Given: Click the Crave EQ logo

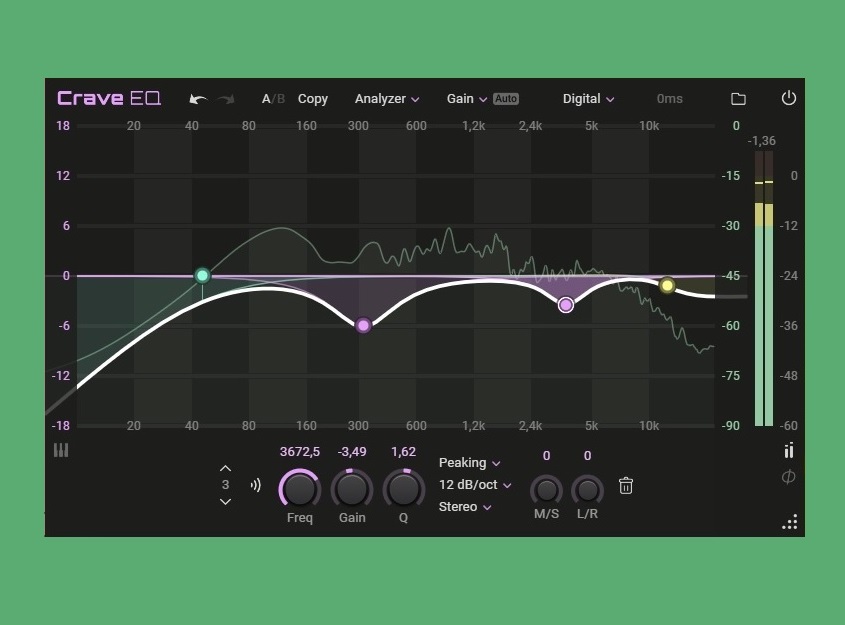Looking at the screenshot, I should pos(109,98).
